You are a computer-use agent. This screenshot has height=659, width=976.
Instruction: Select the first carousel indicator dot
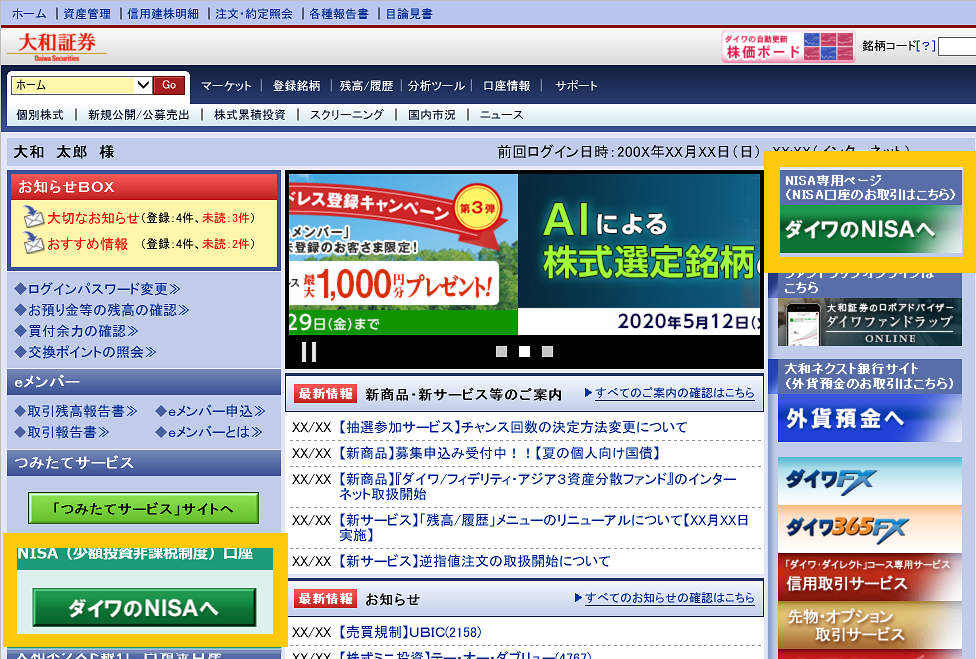(502, 351)
